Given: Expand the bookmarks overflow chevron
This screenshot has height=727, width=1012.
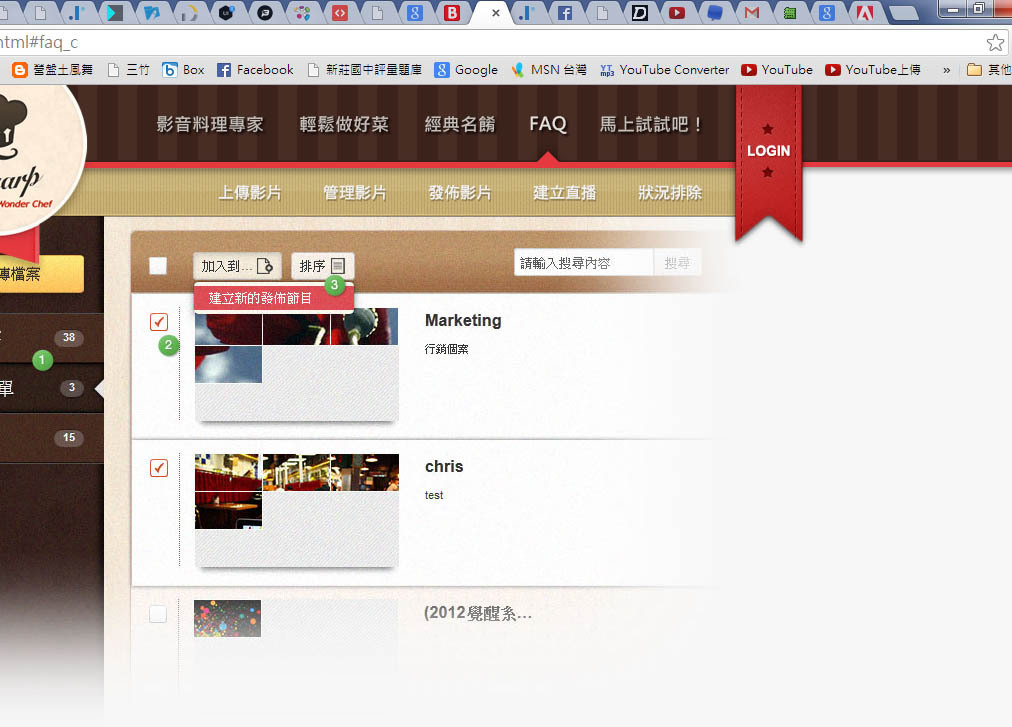Looking at the screenshot, I should pos(946,70).
